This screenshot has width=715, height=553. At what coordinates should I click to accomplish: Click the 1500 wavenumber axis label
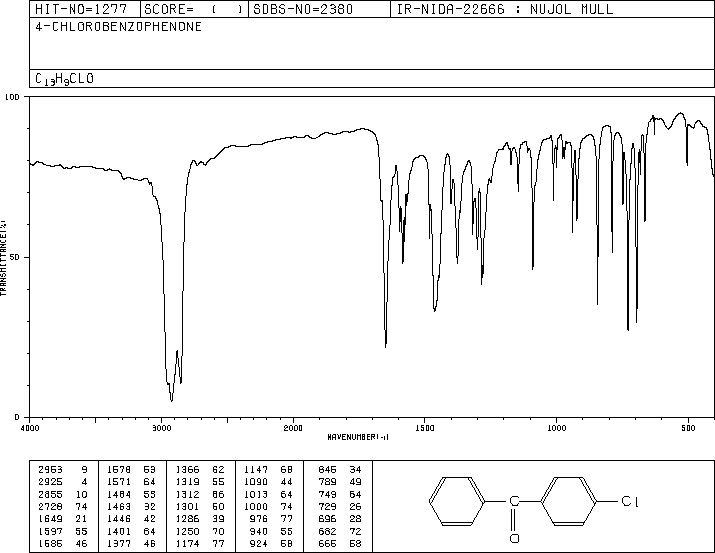tap(425, 428)
